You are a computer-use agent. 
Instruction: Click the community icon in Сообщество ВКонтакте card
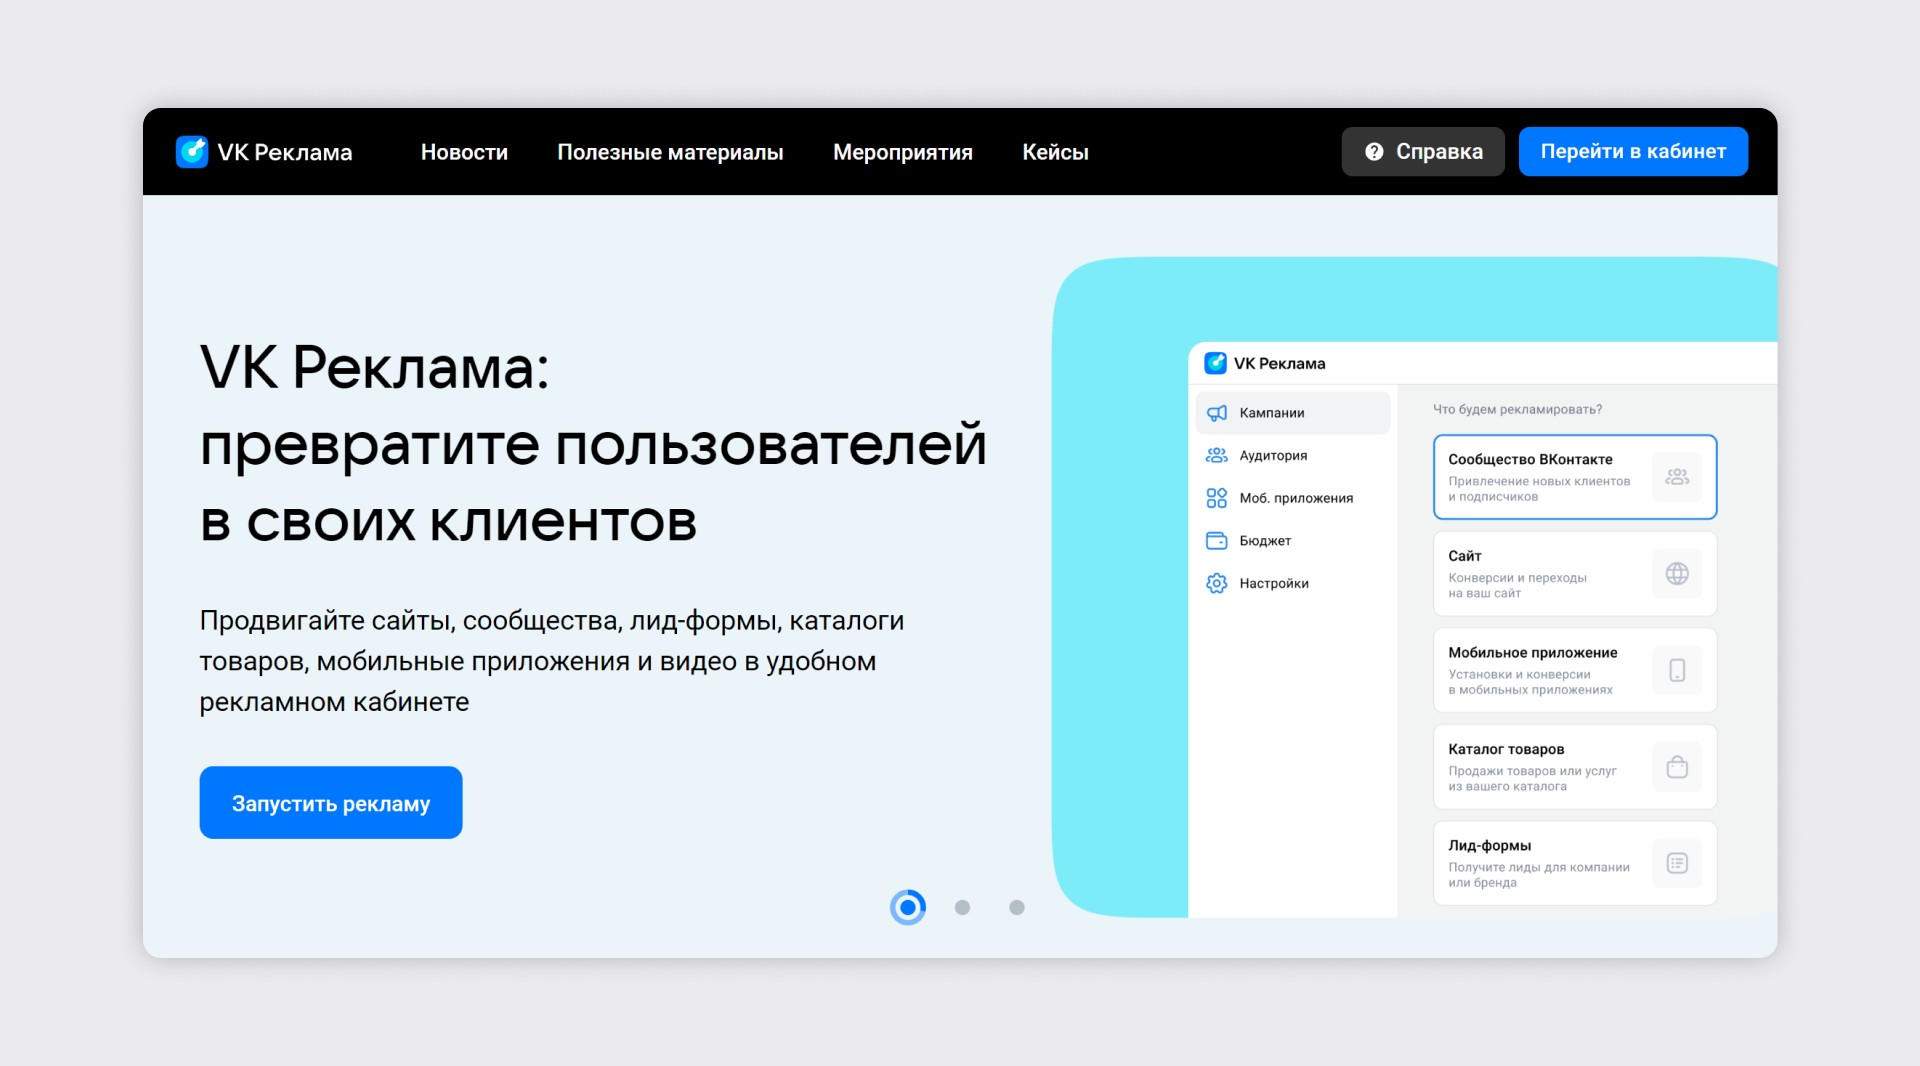(1677, 477)
